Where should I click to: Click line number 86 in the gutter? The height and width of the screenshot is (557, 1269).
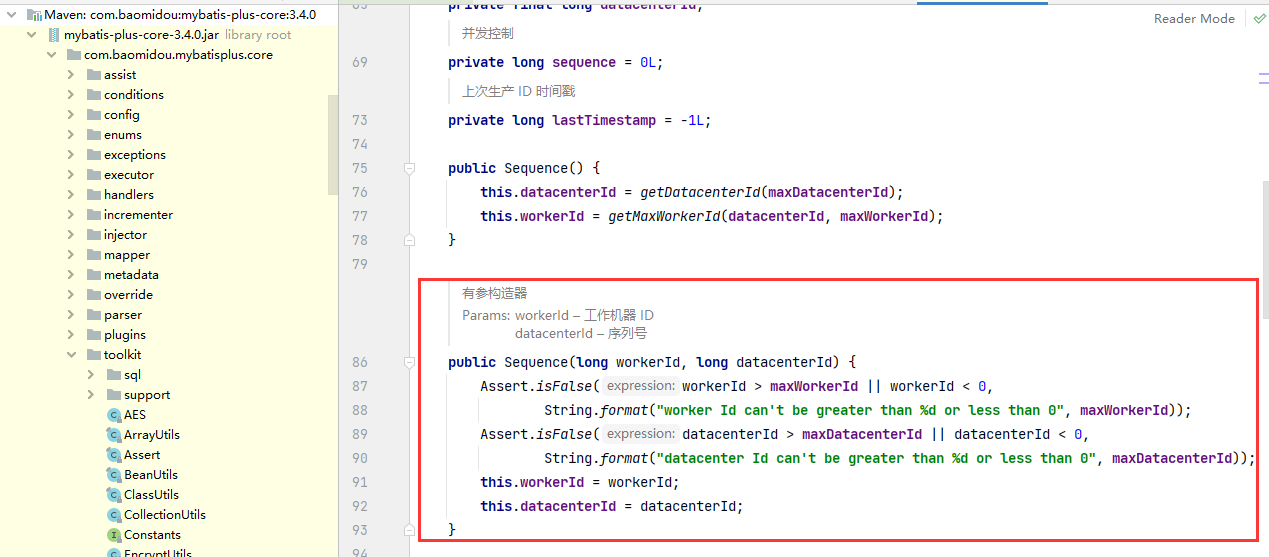pos(359,362)
